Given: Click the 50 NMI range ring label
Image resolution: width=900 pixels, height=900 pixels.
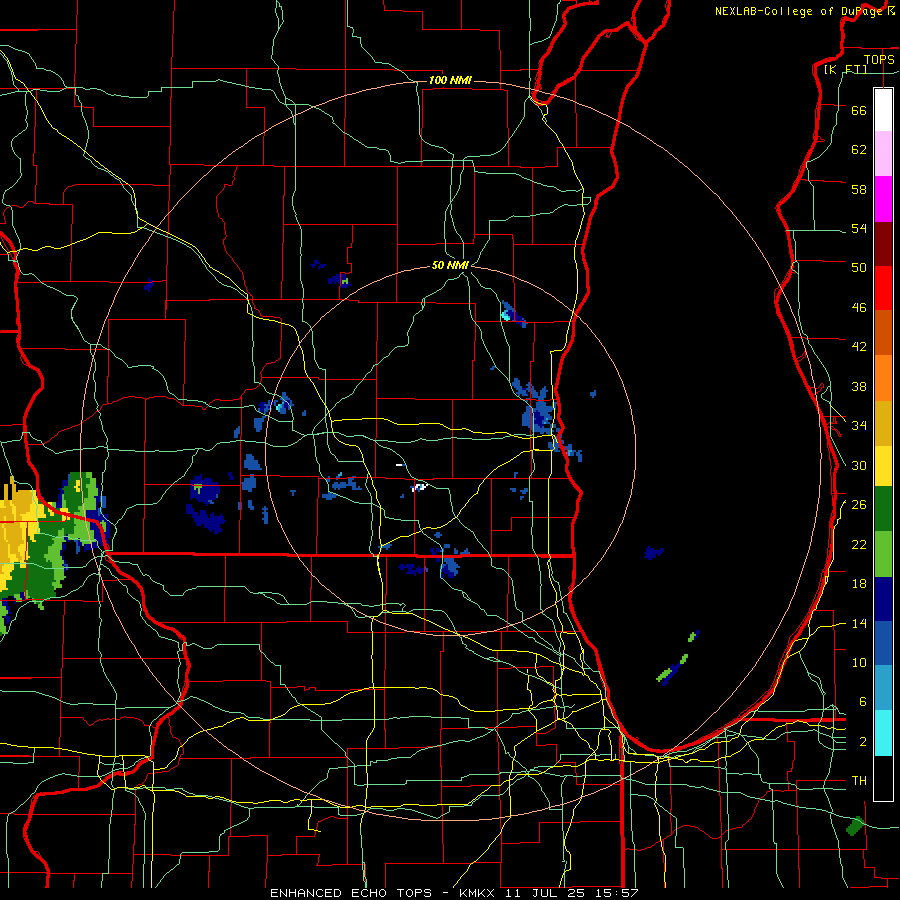Looking at the screenshot, I should tap(450, 265).
